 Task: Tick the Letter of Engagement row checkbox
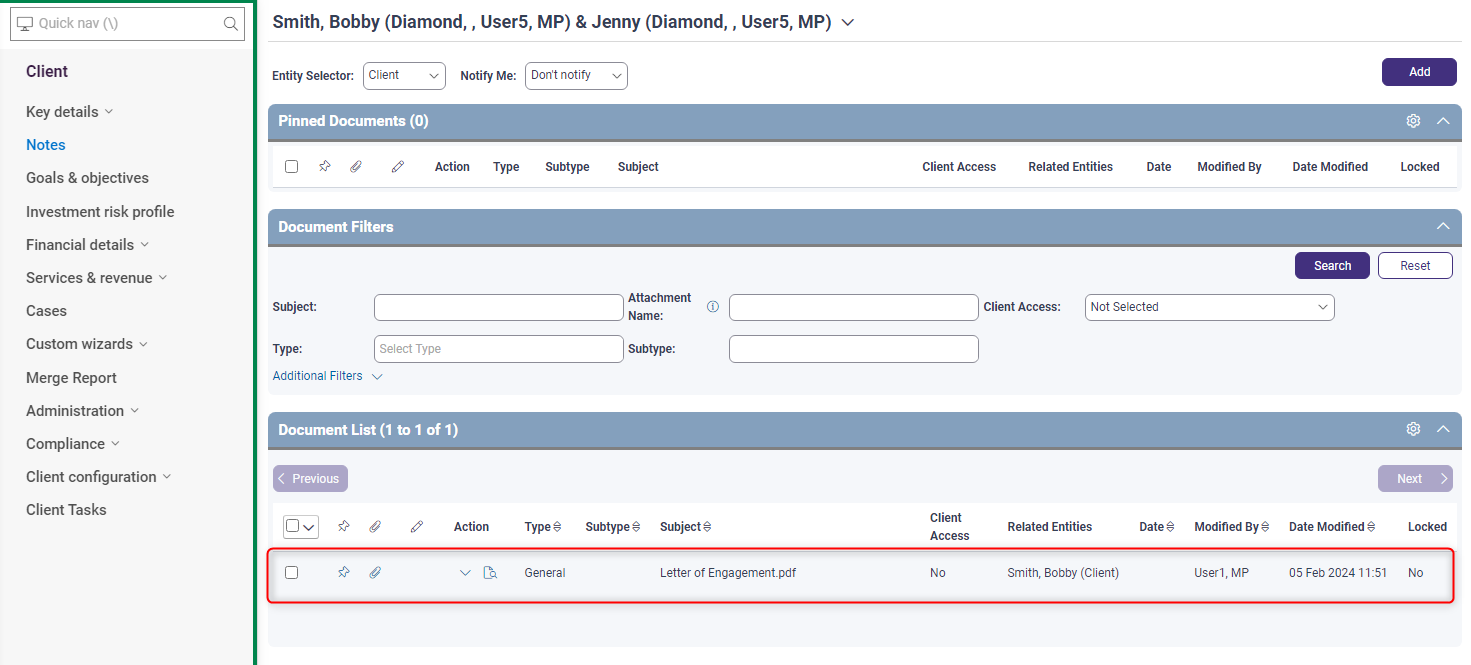(x=292, y=573)
